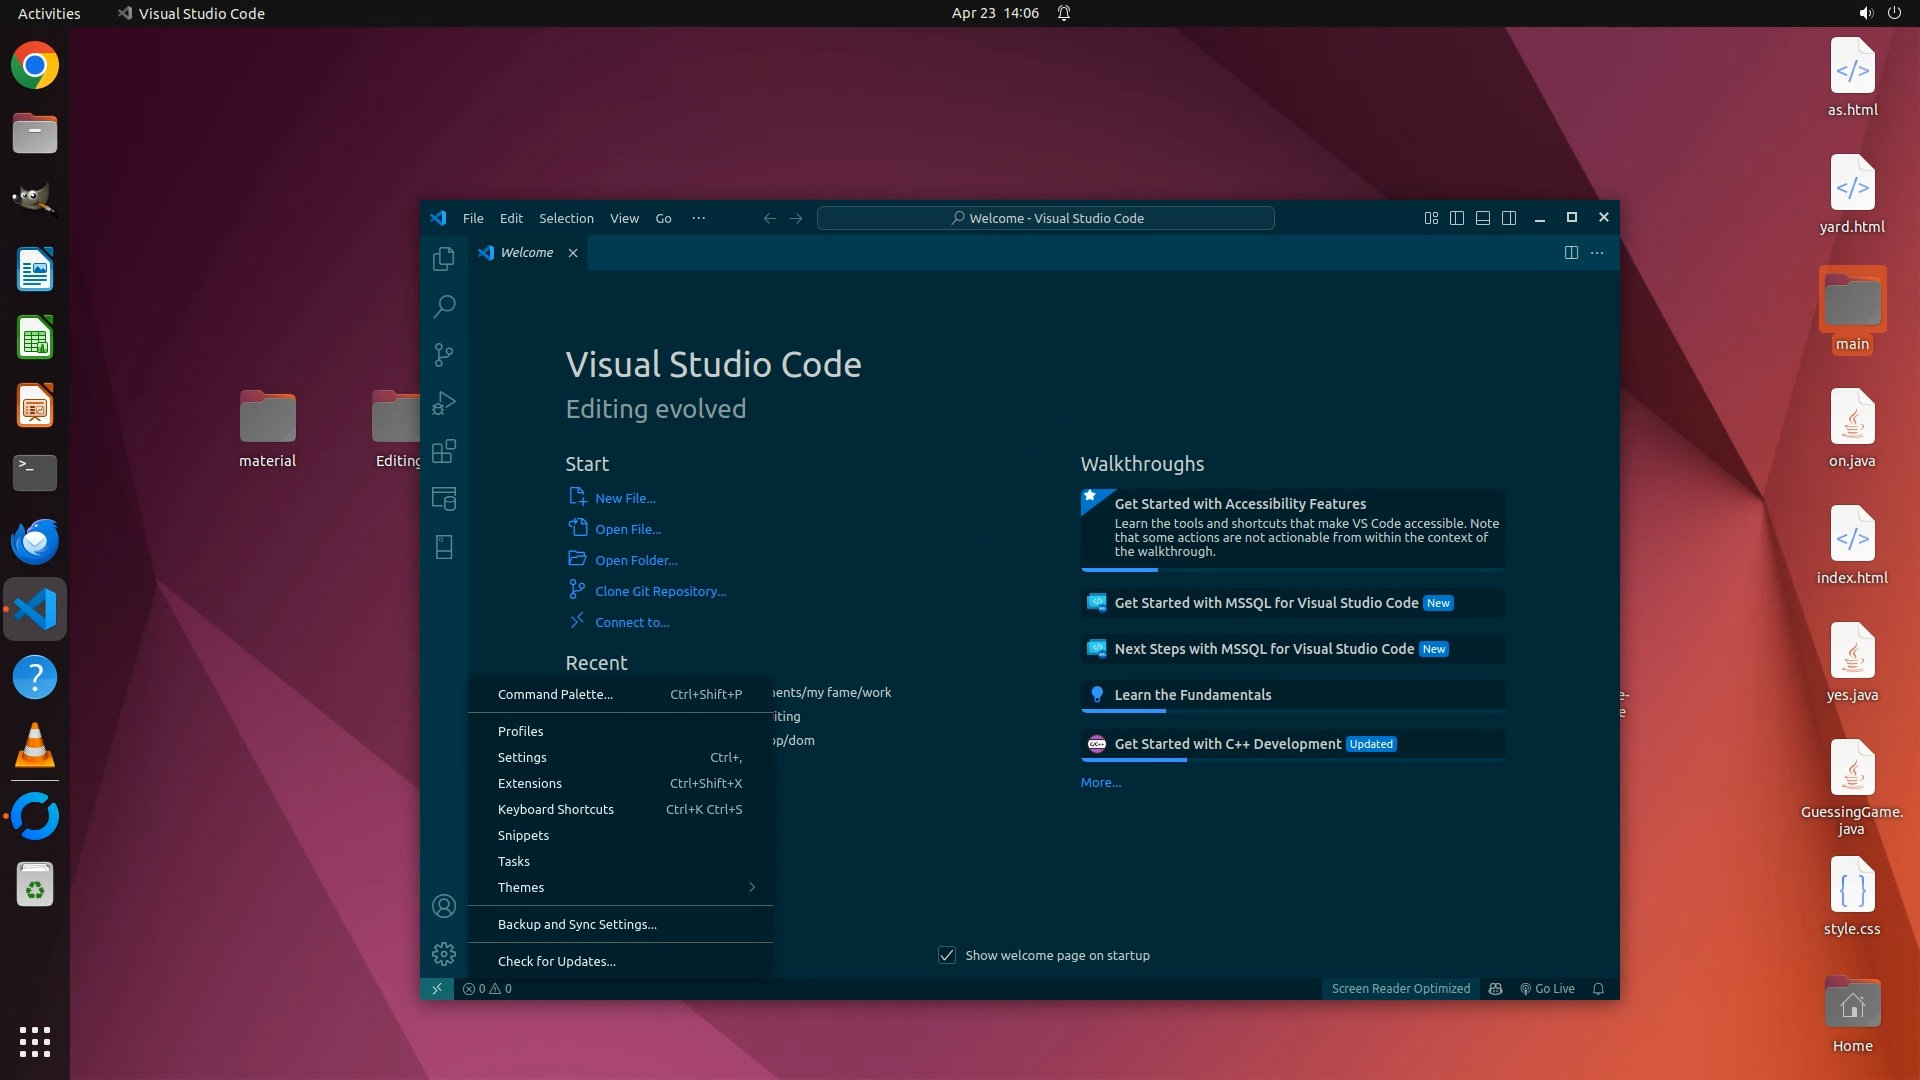Open Source Control view icon
Viewport: 1920px width, 1080px height.
[x=444, y=355]
